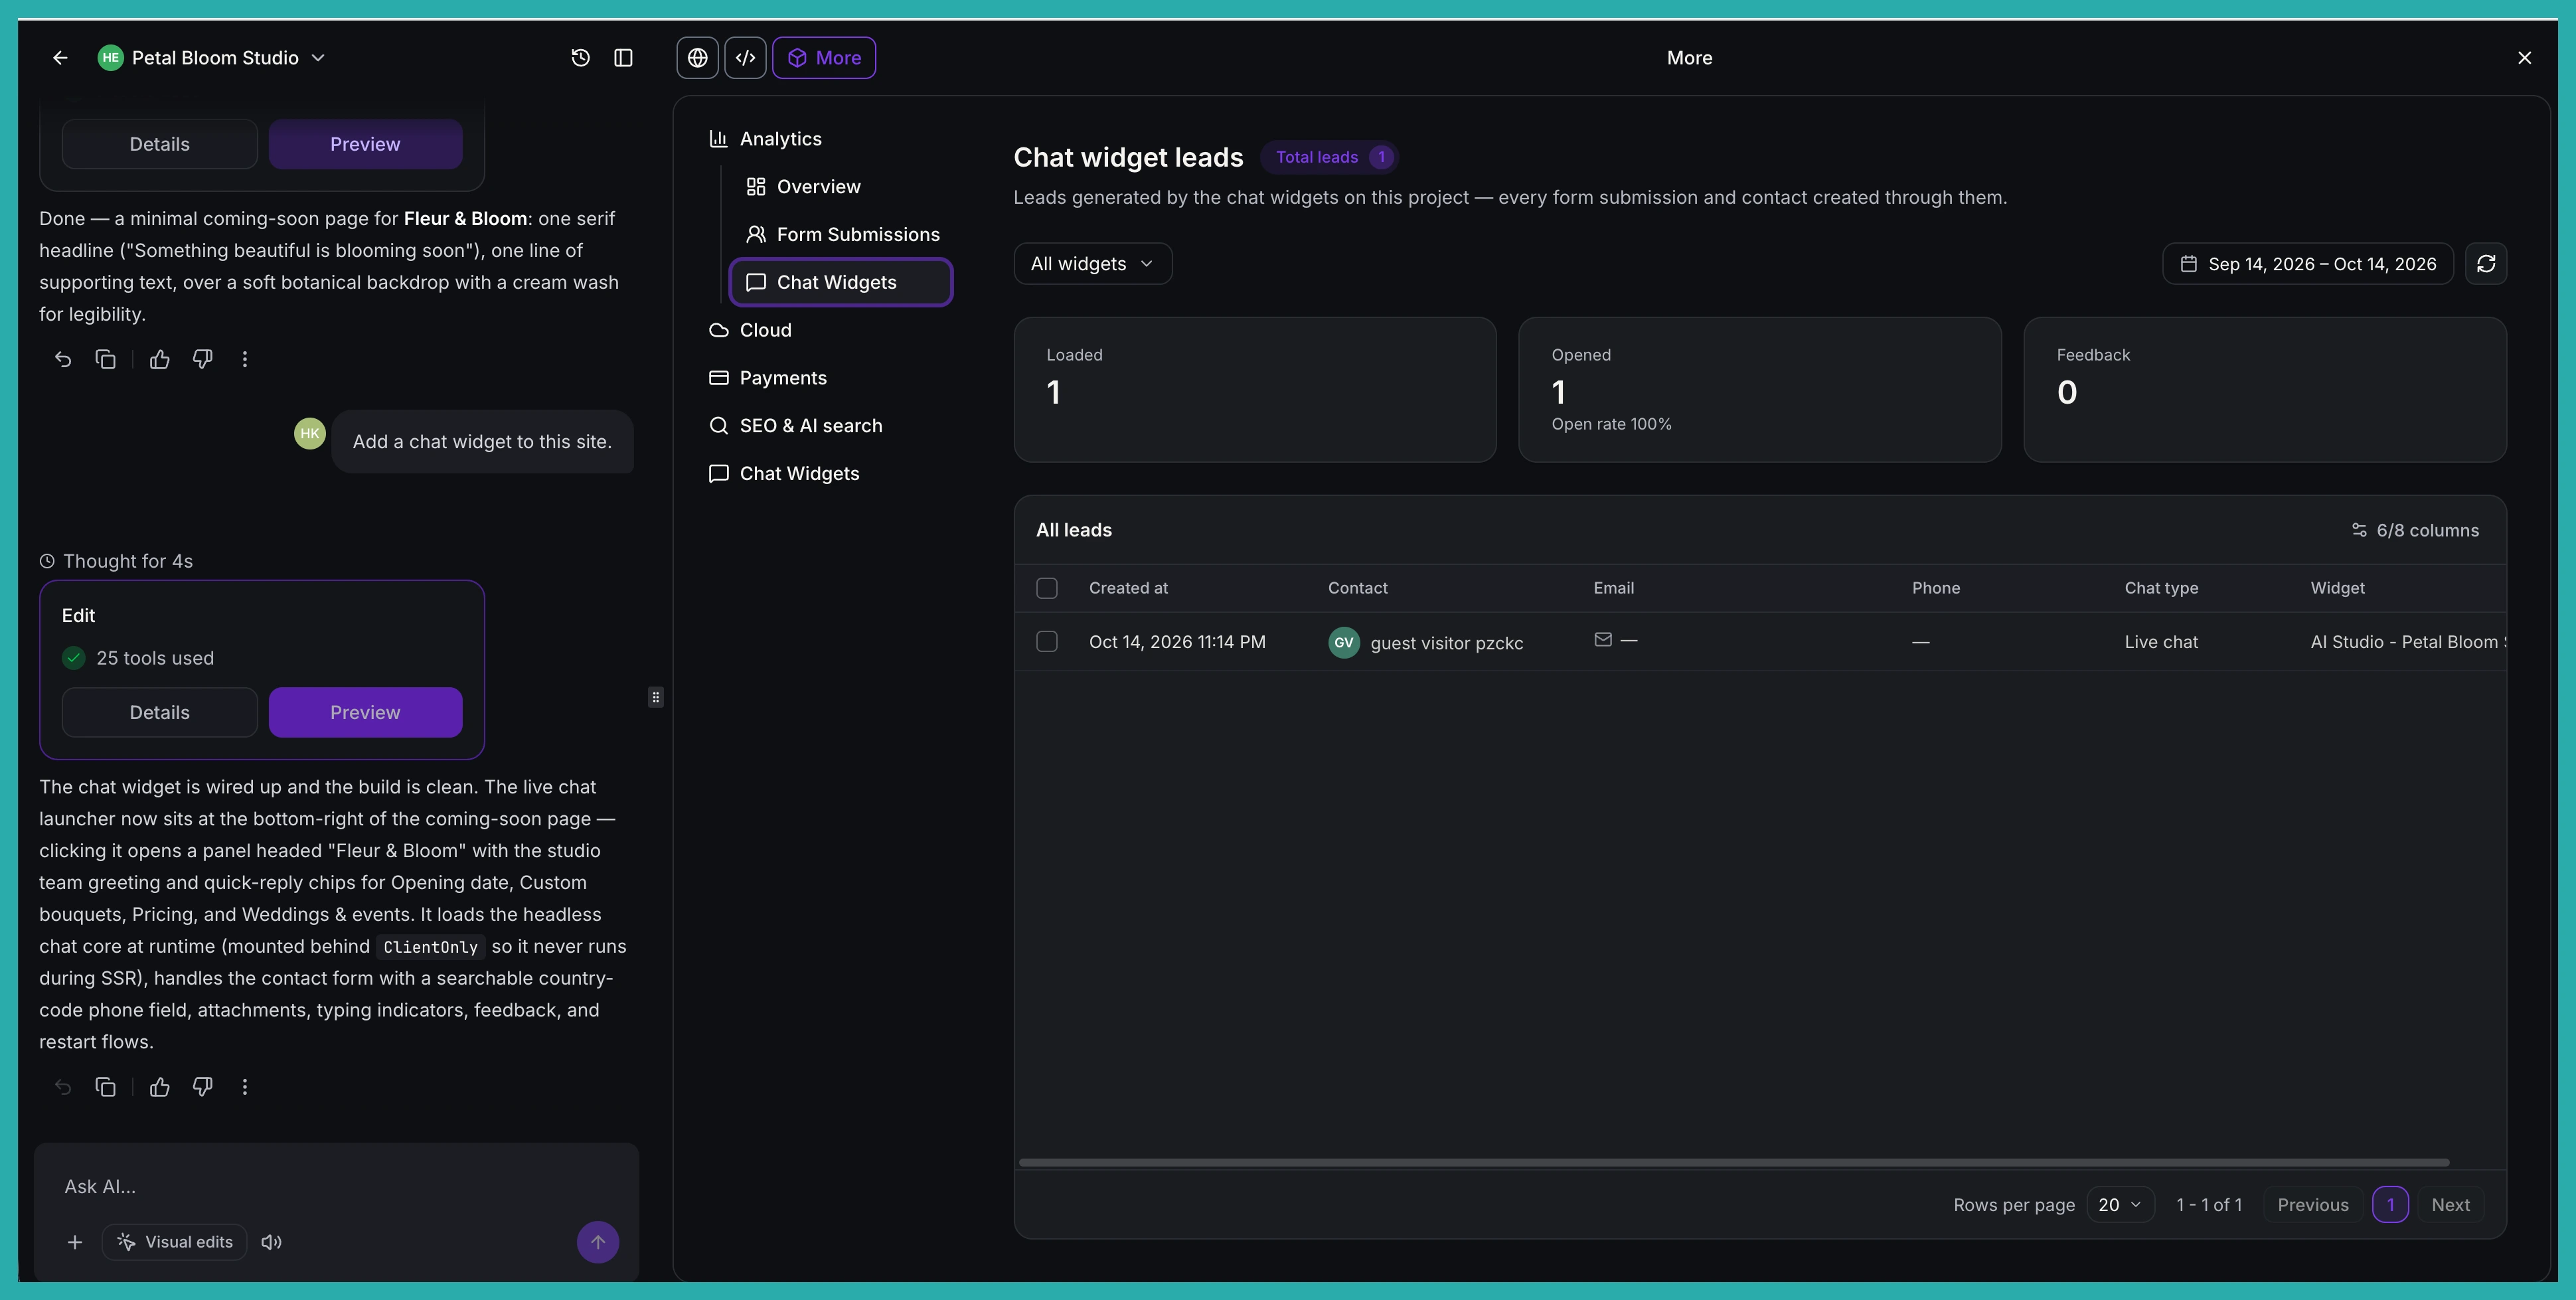Click Preview on the 25 tools used card
The height and width of the screenshot is (1300, 2576).
pos(365,712)
